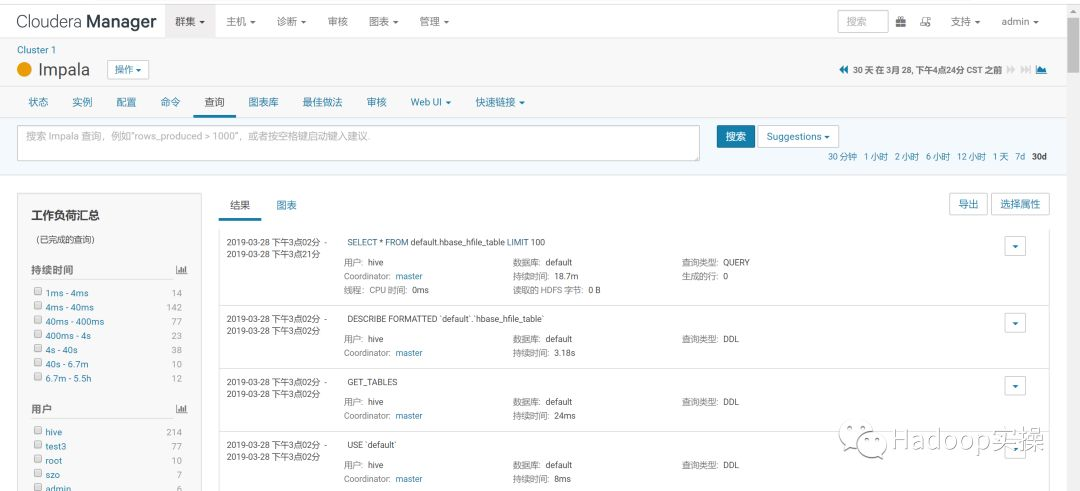Image resolution: width=1080 pixels, height=491 pixels.
Task: Open the admin user dropdown
Action: point(1020,22)
